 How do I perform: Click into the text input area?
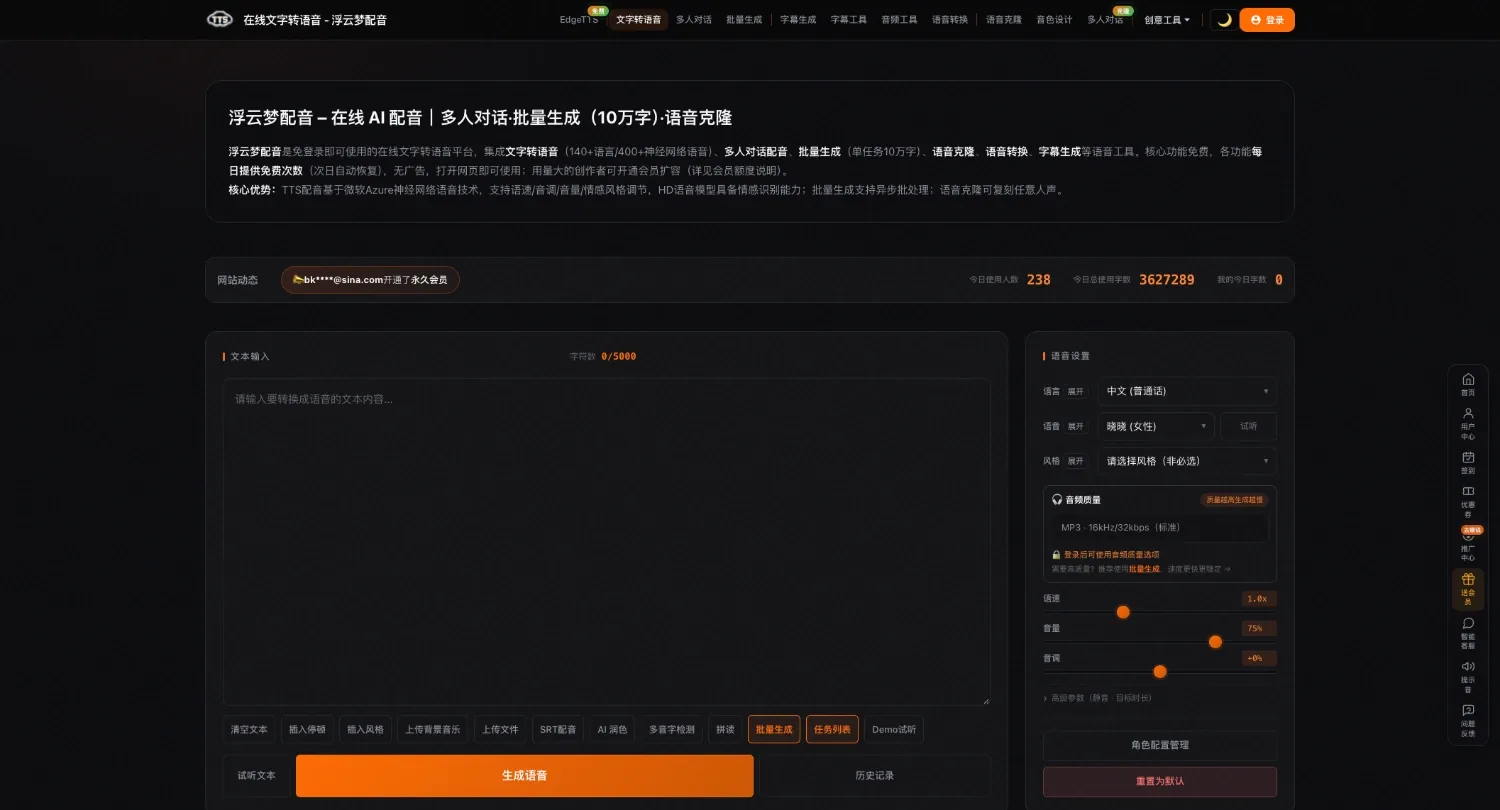pyautogui.click(x=606, y=542)
